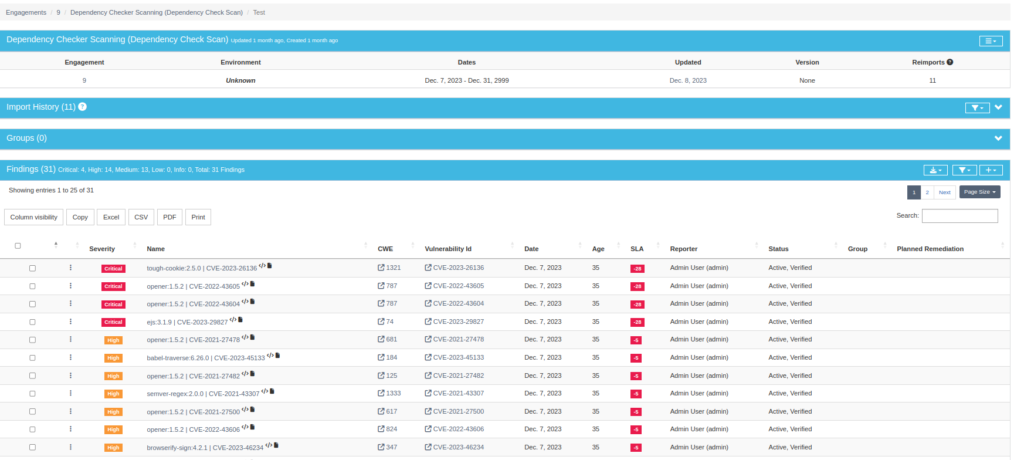Sort findings by Name column
The height and width of the screenshot is (460, 1024).
(x=155, y=249)
